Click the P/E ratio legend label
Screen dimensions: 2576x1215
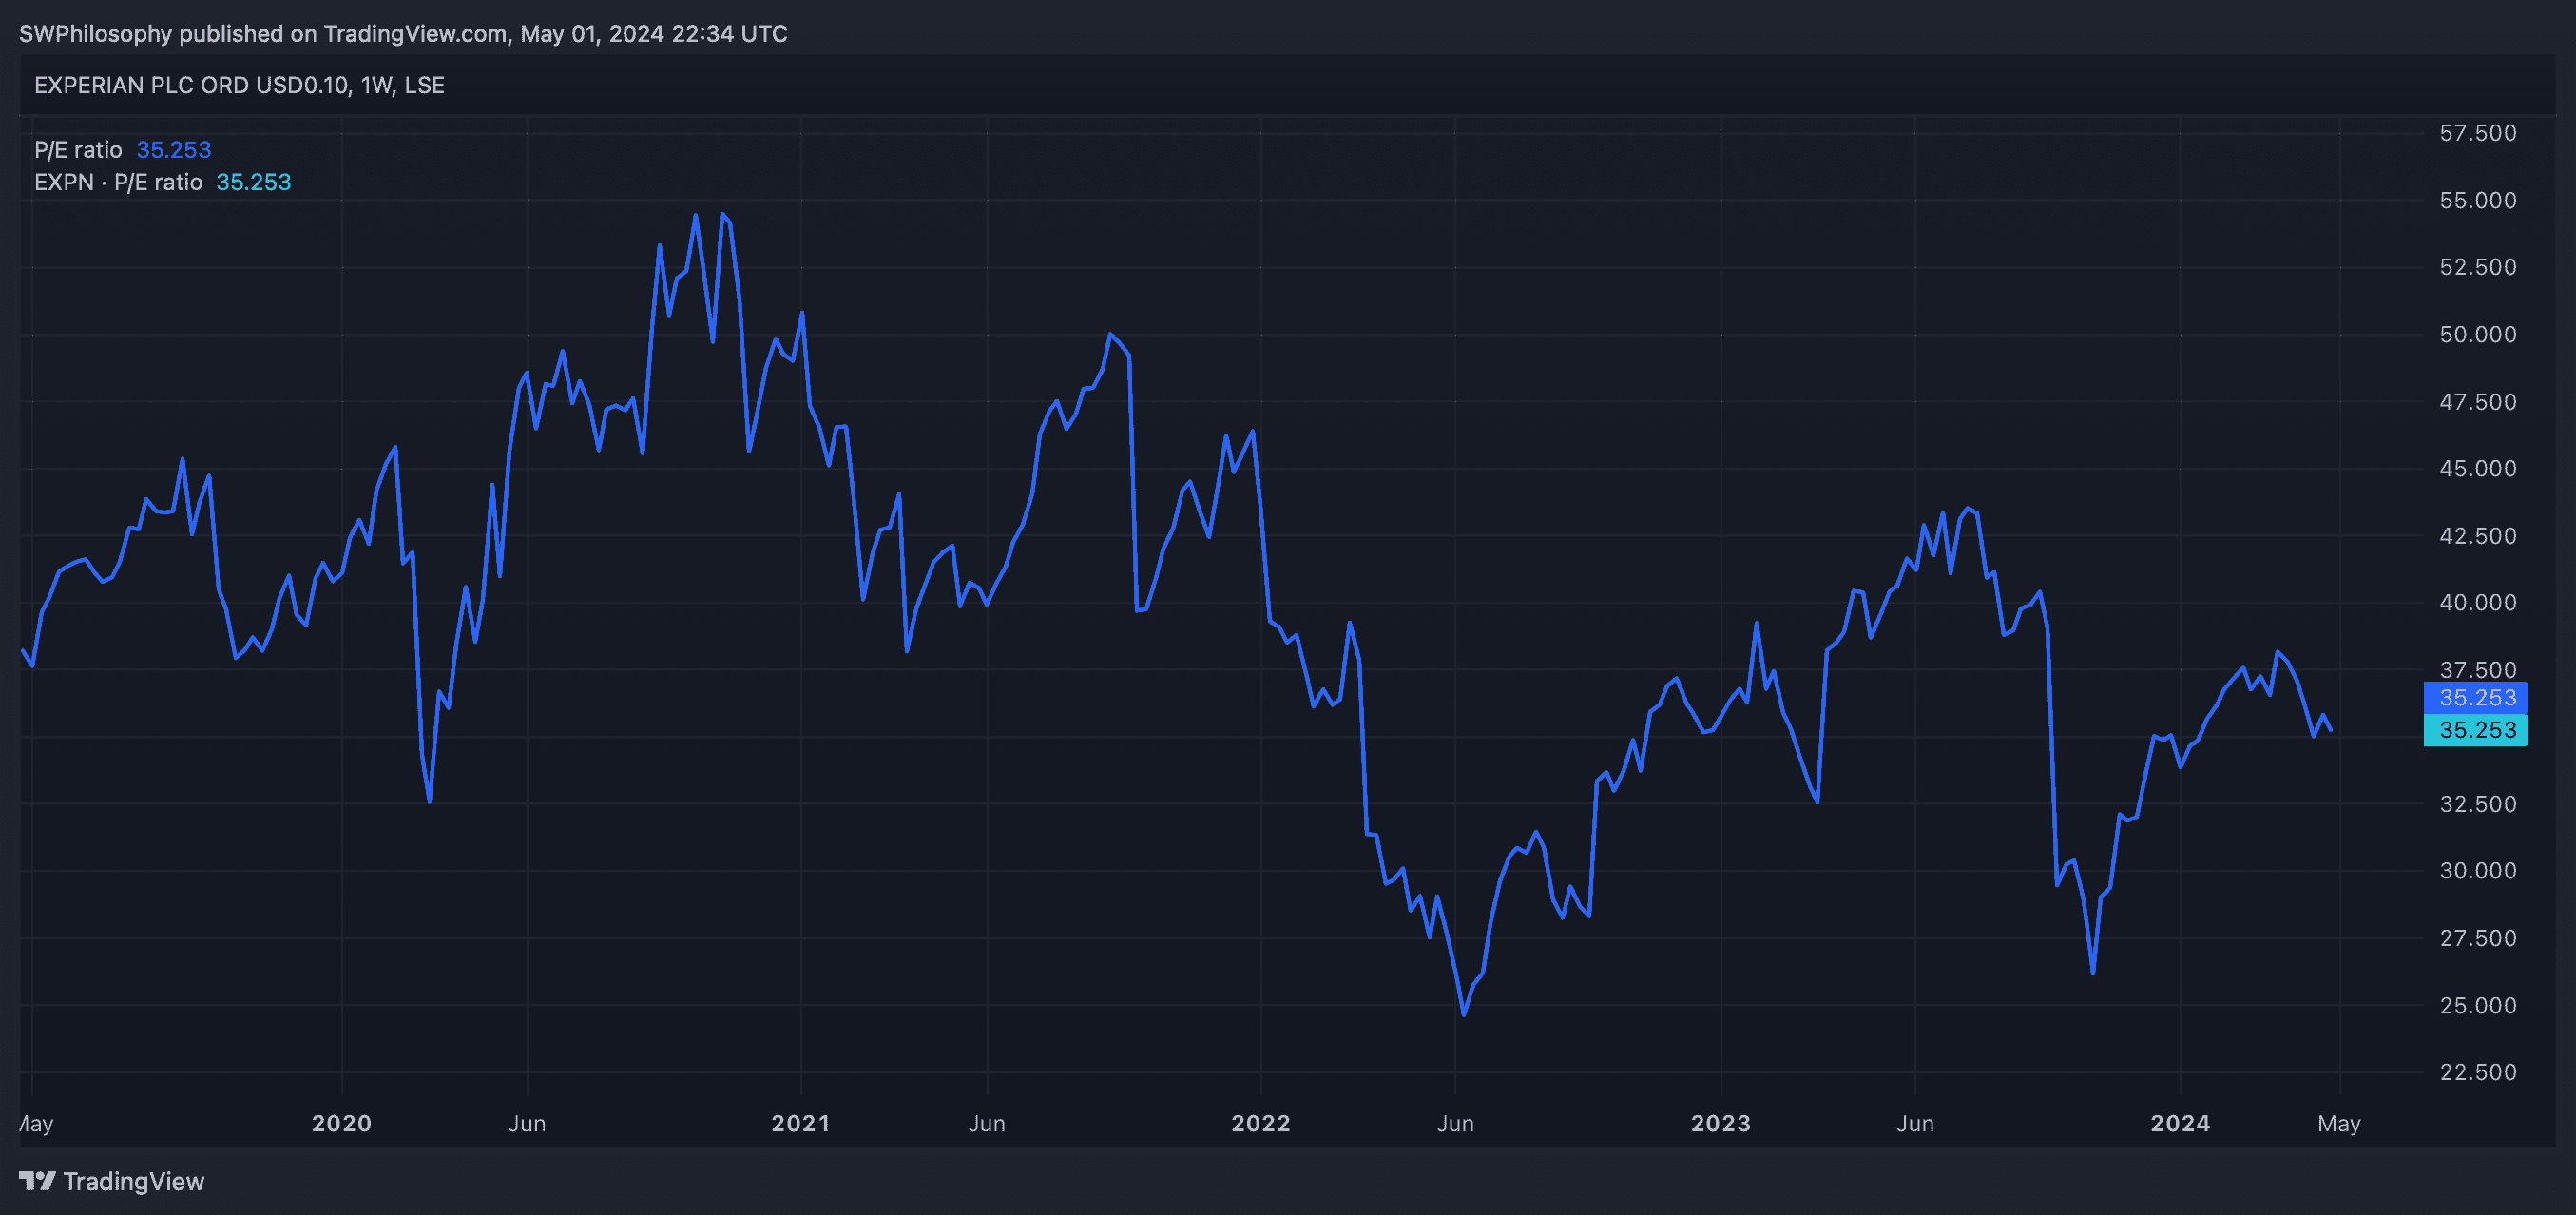[x=78, y=150]
